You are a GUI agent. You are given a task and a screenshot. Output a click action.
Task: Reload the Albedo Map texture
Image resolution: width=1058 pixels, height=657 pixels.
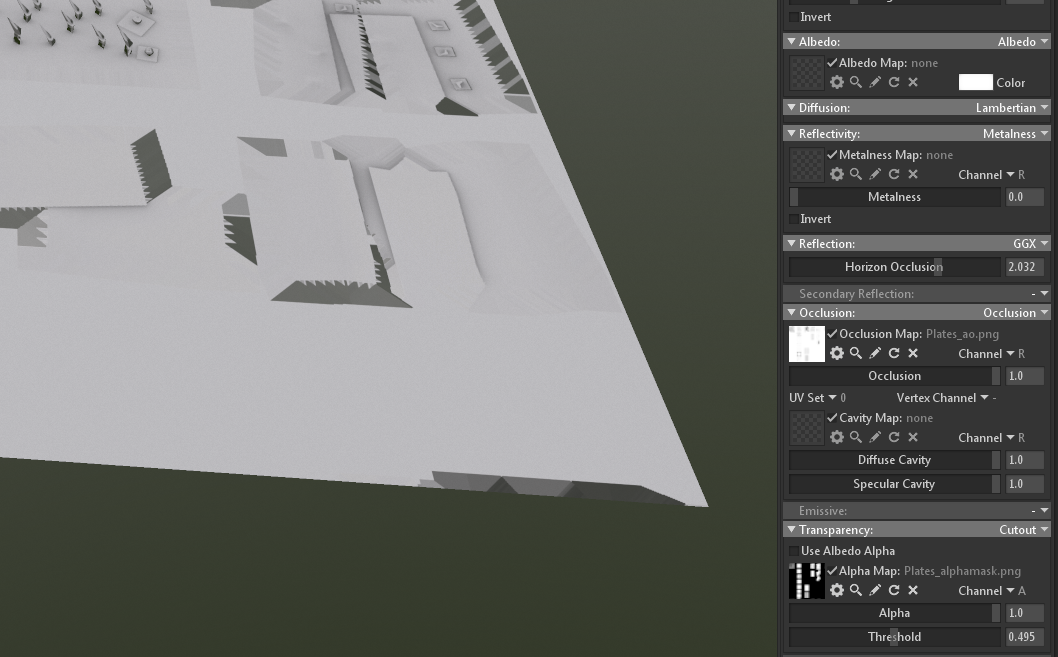894,82
